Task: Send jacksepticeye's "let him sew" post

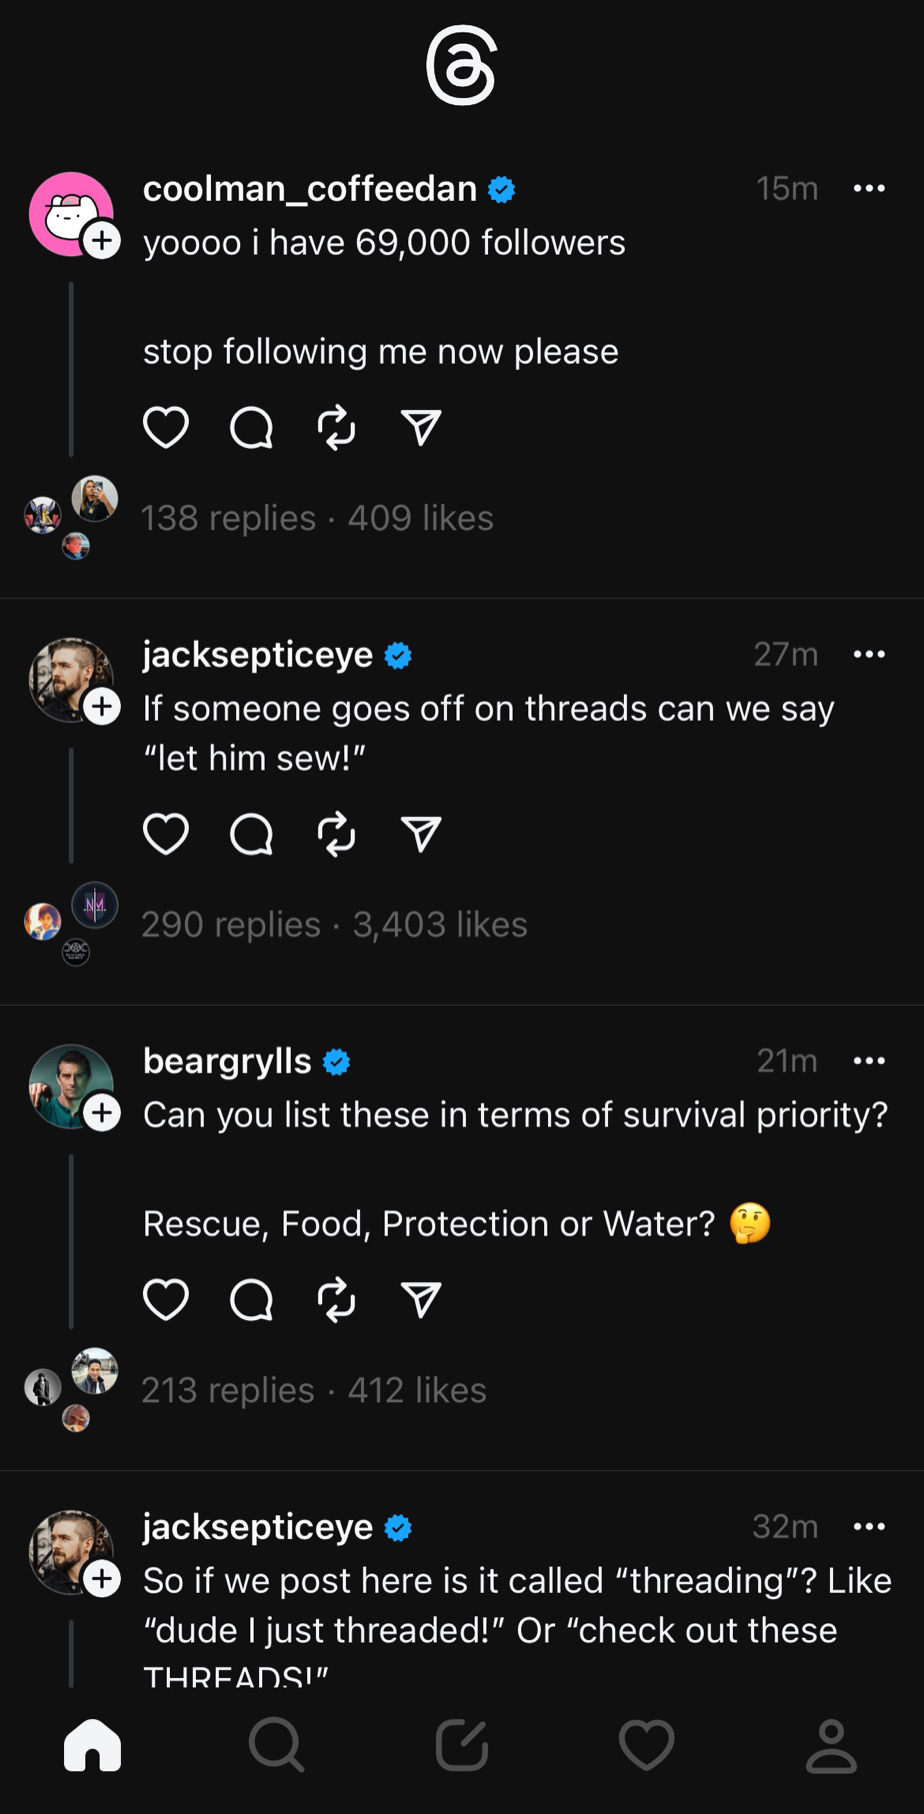Action: pos(421,834)
